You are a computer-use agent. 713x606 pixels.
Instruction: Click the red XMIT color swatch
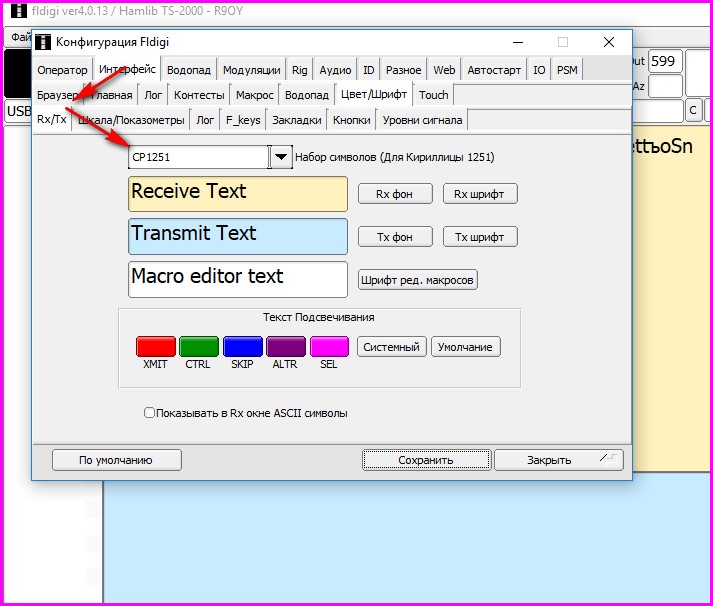pos(155,347)
